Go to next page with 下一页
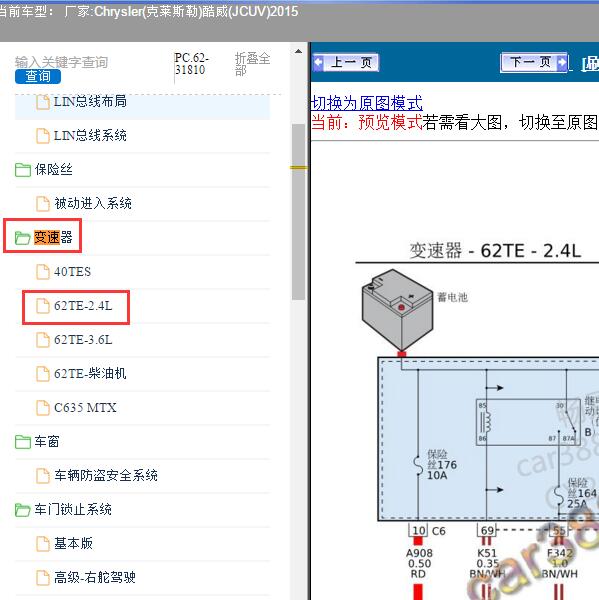 (x=534, y=62)
